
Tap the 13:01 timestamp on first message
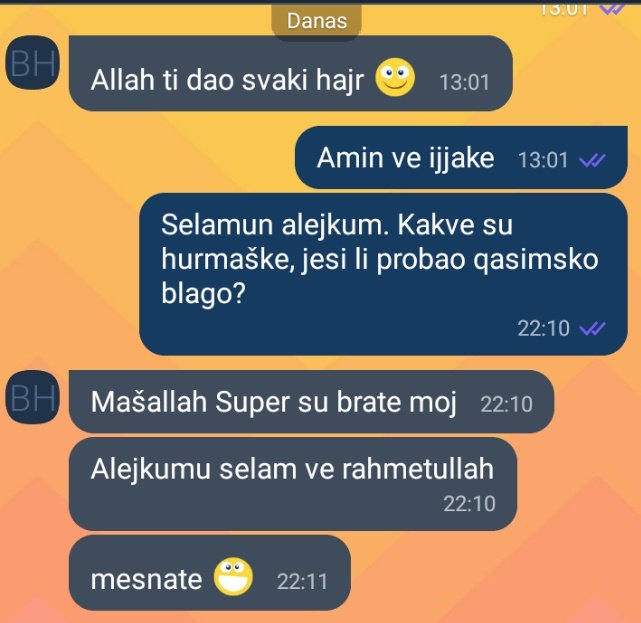[464, 82]
